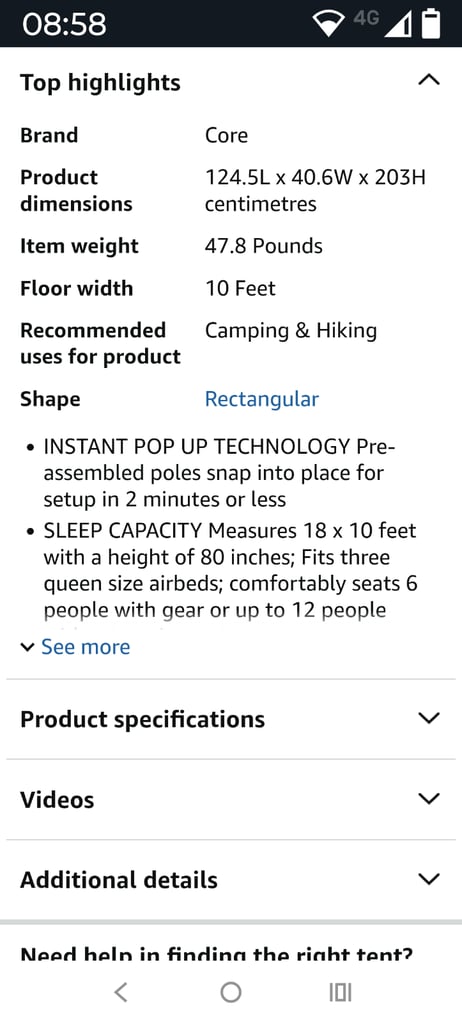Image resolution: width=462 pixels, height=1024 pixels.
Task: Open the Rectangular shape link
Action: [261, 399]
